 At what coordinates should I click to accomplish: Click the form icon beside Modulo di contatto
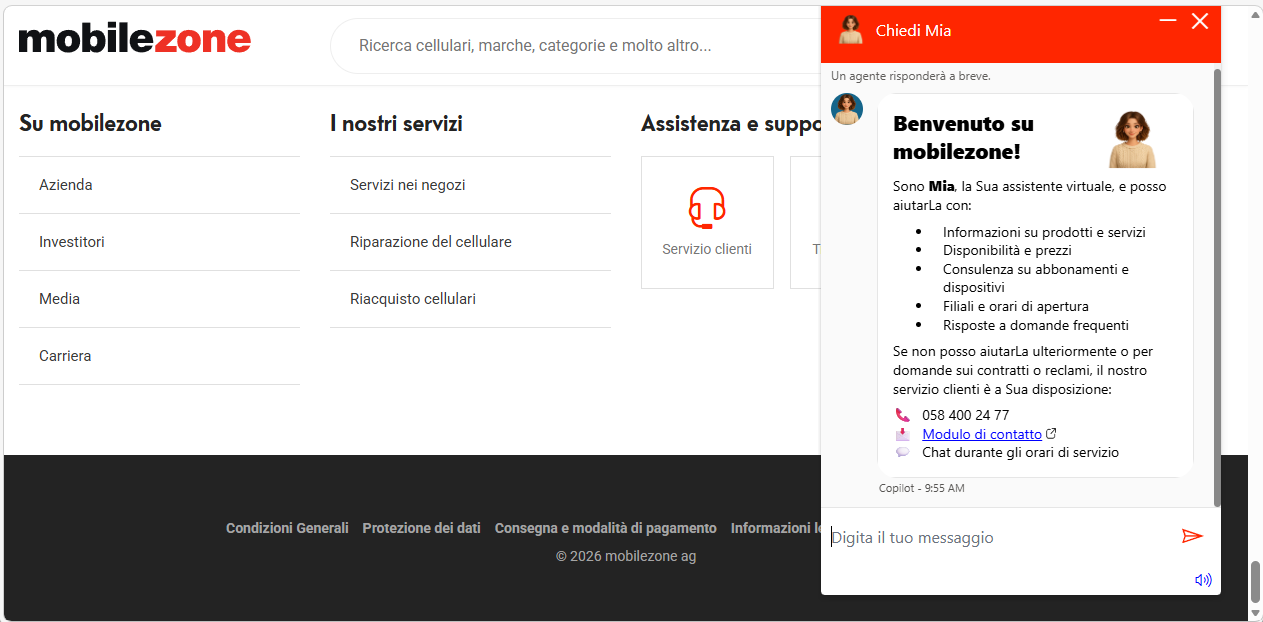(902, 434)
